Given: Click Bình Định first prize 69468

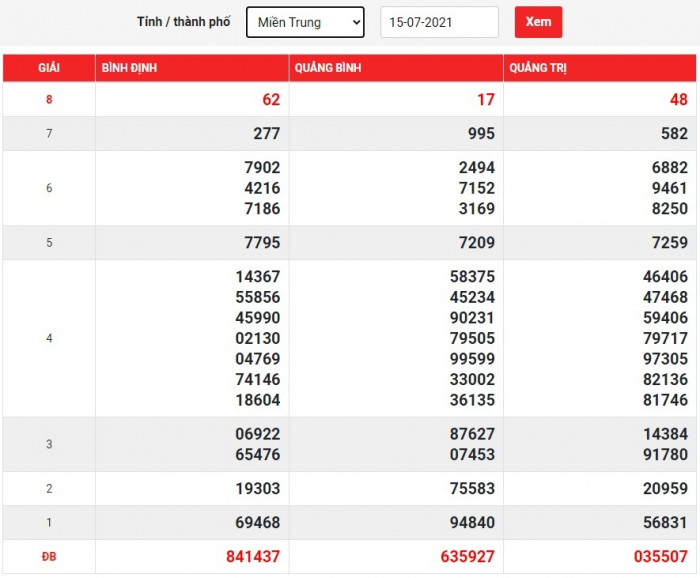Looking at the screenshot, I should coord(257,523).
